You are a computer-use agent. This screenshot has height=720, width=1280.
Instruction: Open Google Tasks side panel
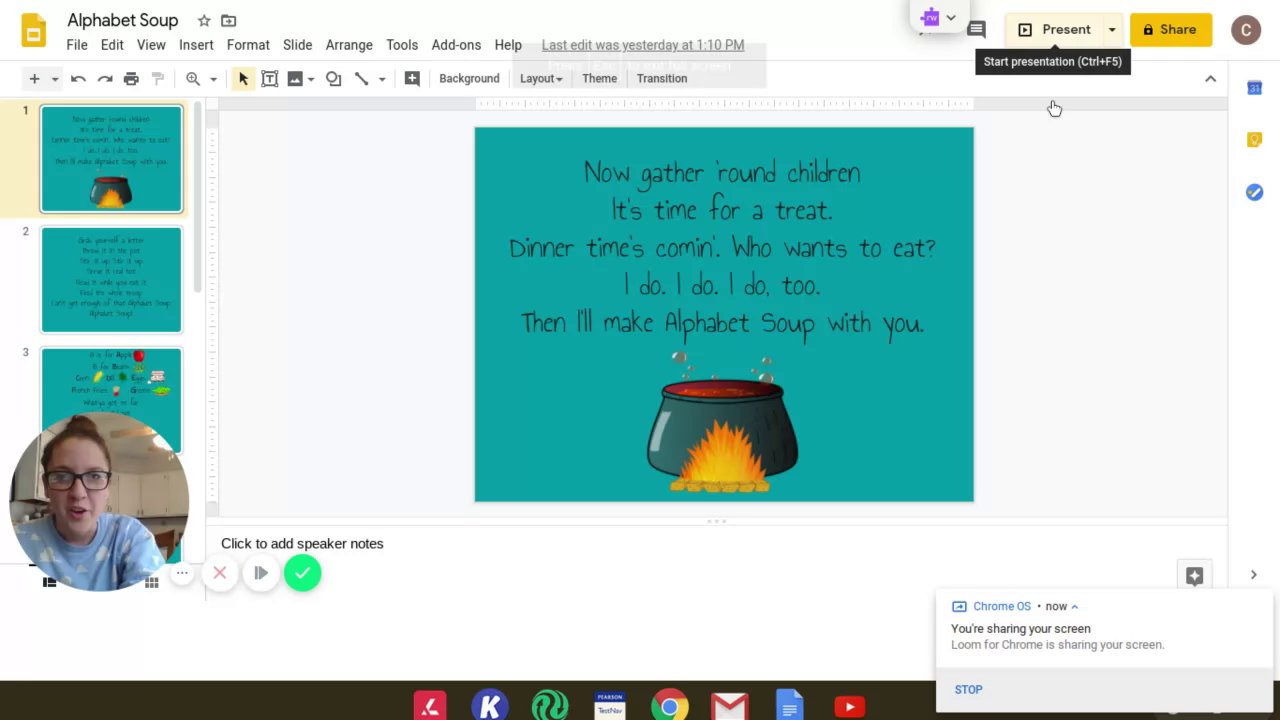tap(1254, 192)
